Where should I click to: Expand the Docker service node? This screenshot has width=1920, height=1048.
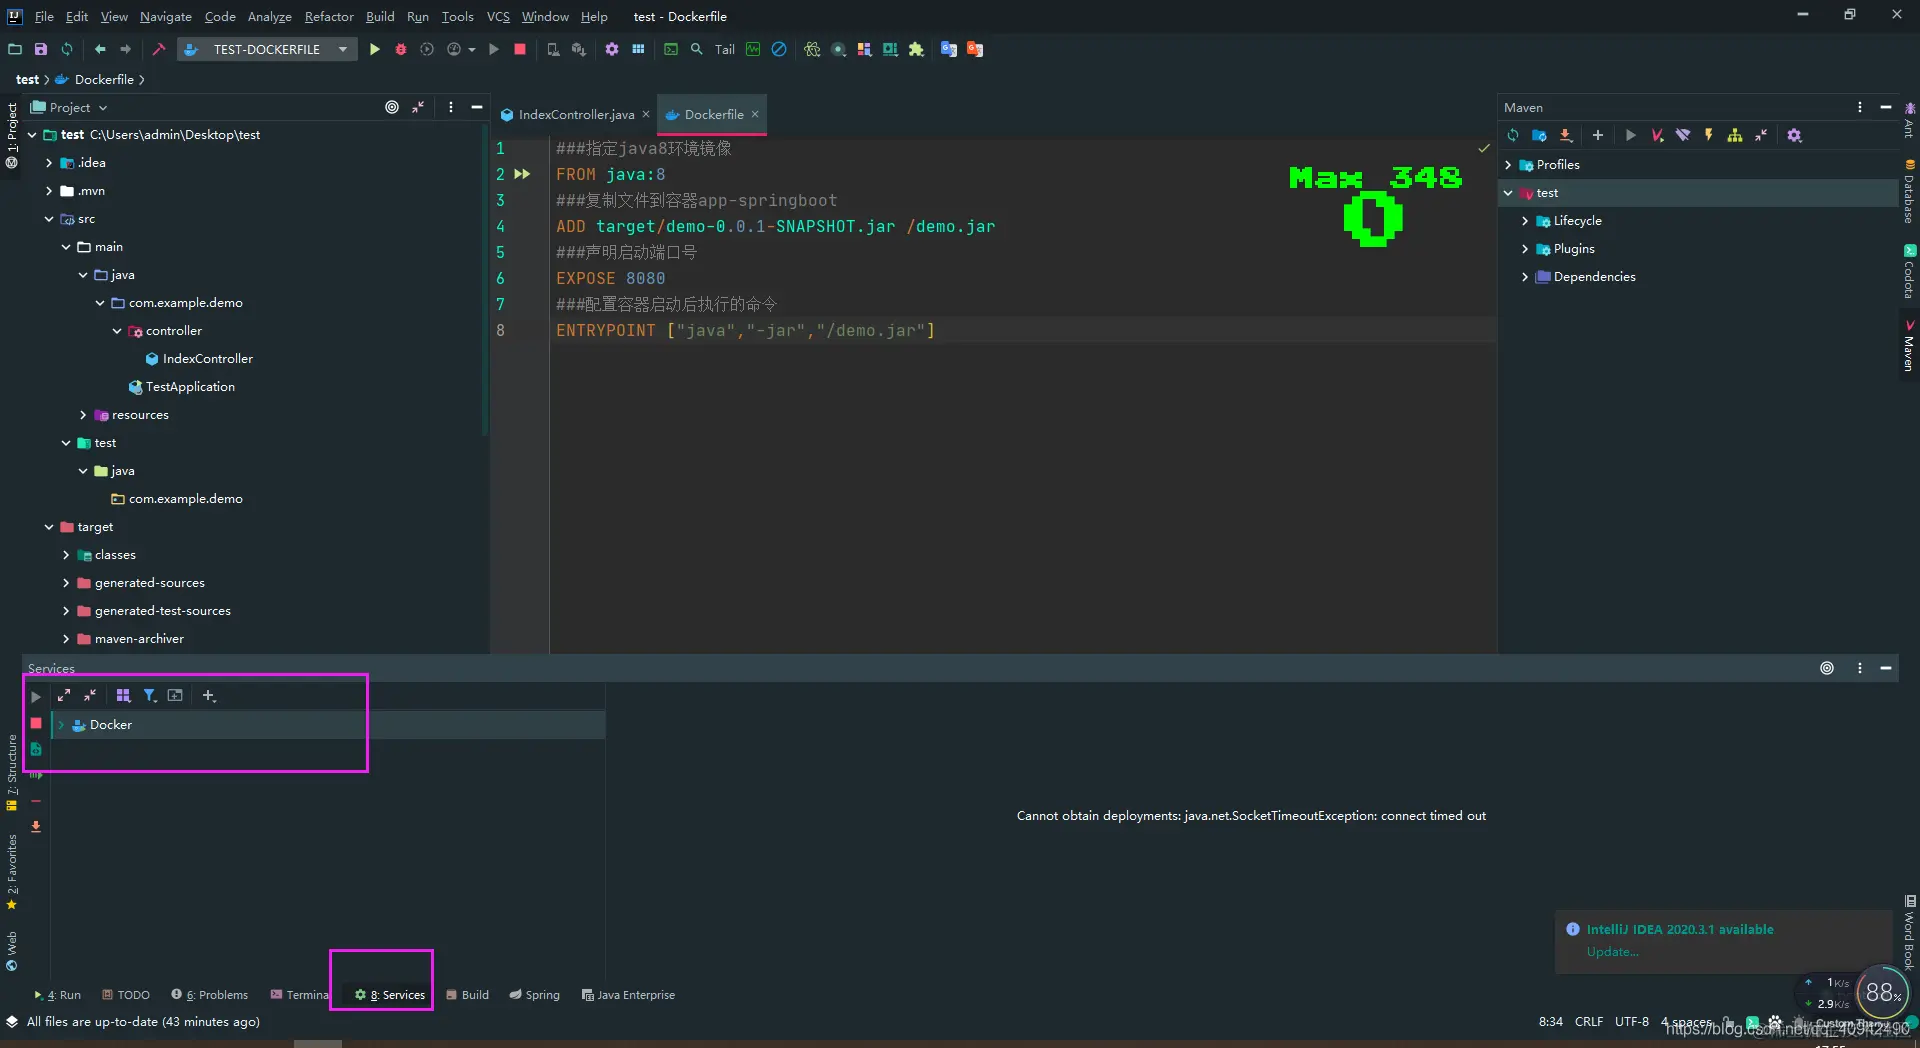click(x=61, y=725)
